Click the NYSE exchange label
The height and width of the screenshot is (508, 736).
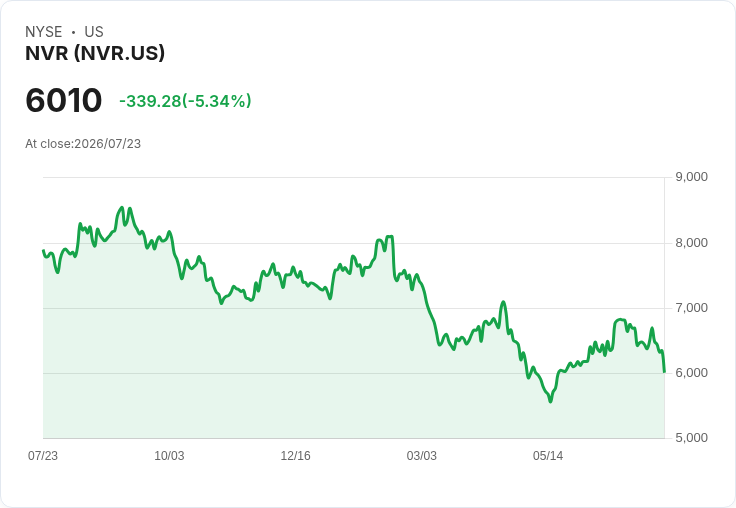[44, 32]
